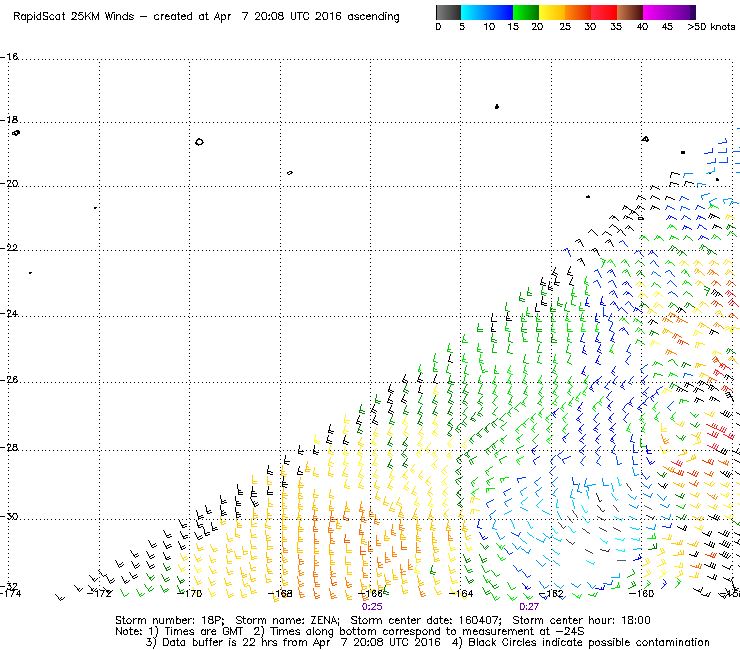Click the 'Times are GMT' note
This screenshot has height=650, width=740.
204,632
